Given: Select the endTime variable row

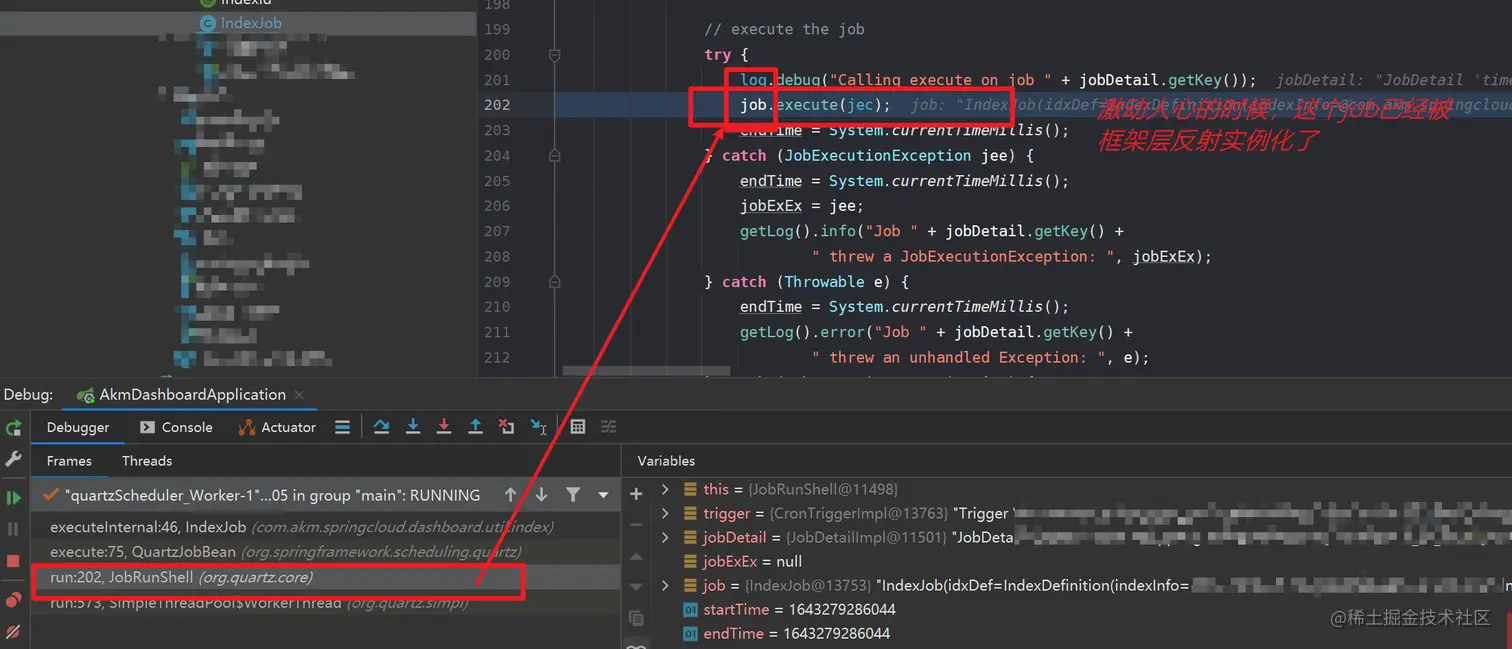Looking at the screenshot, I should (x=786, y=633).
